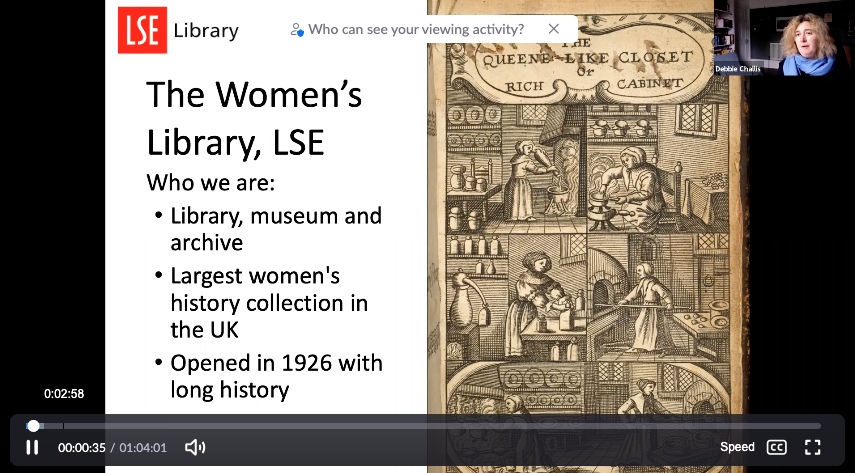
Task: Click the video progress bar handle
Action: (x=33, y=426)
